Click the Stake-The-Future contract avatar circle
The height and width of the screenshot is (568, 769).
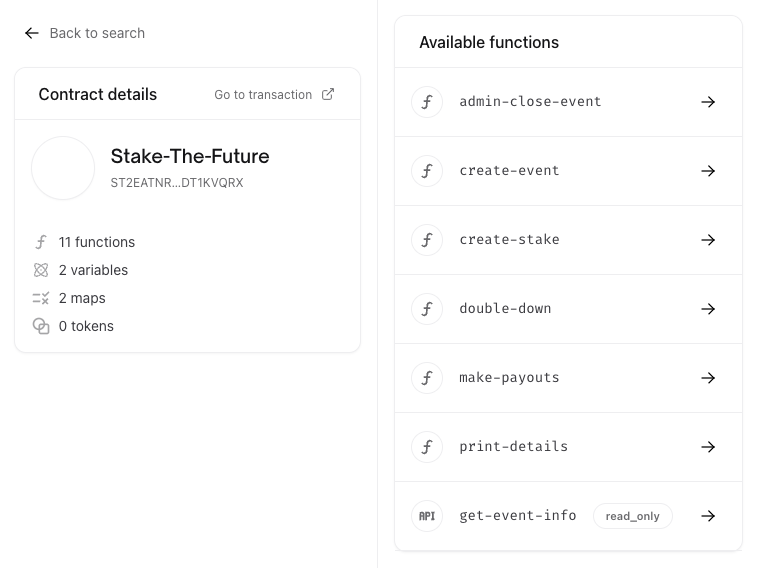[x=63, y=168]
